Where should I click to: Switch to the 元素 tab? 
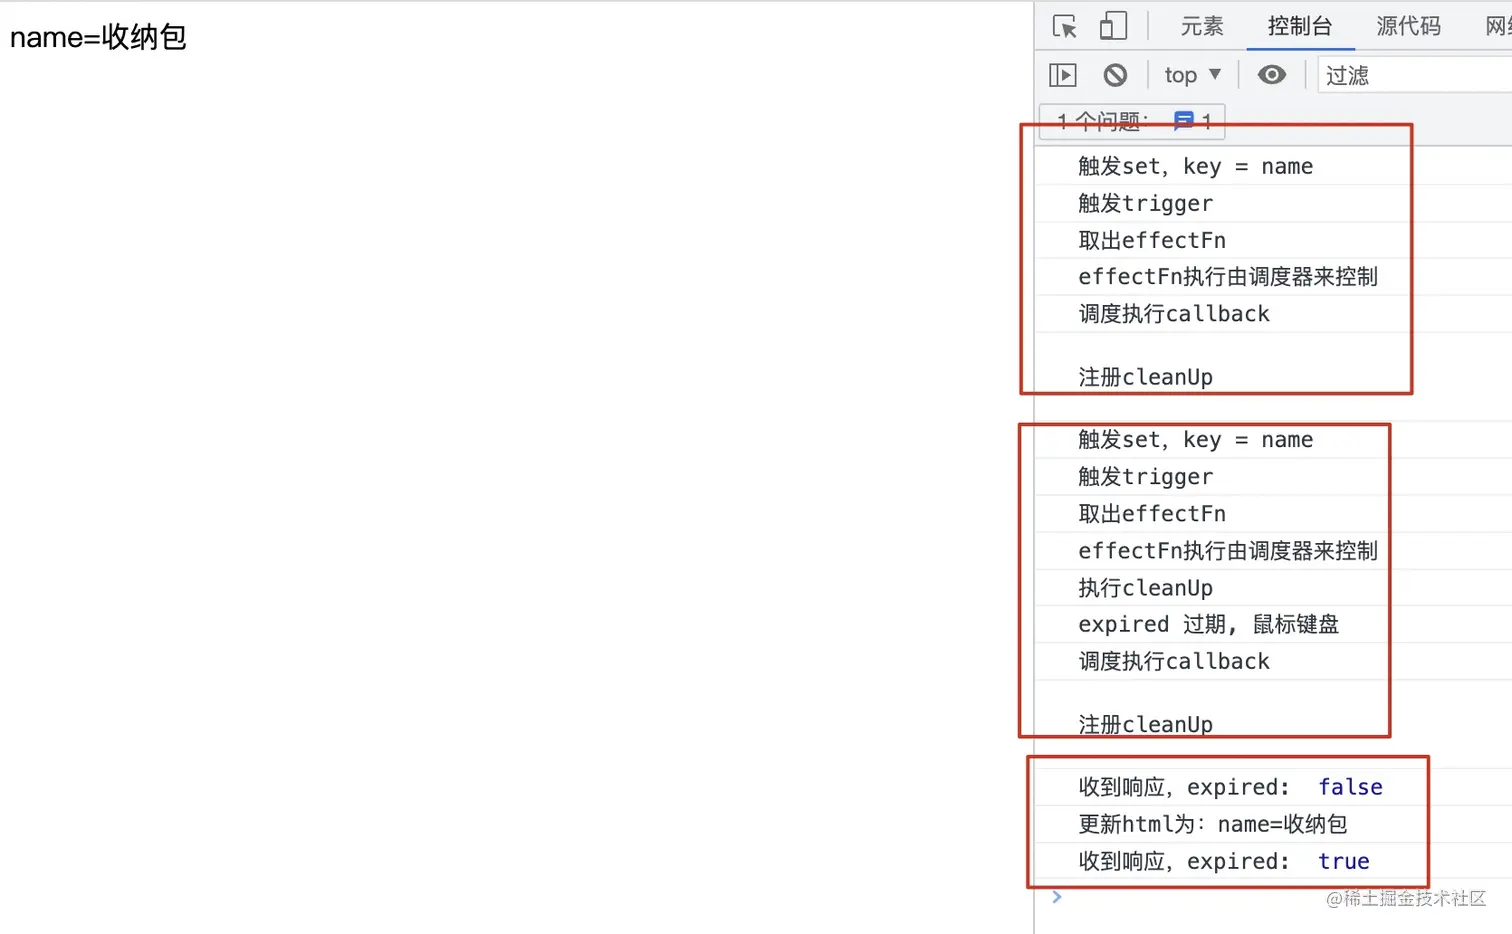point(1201,27)
